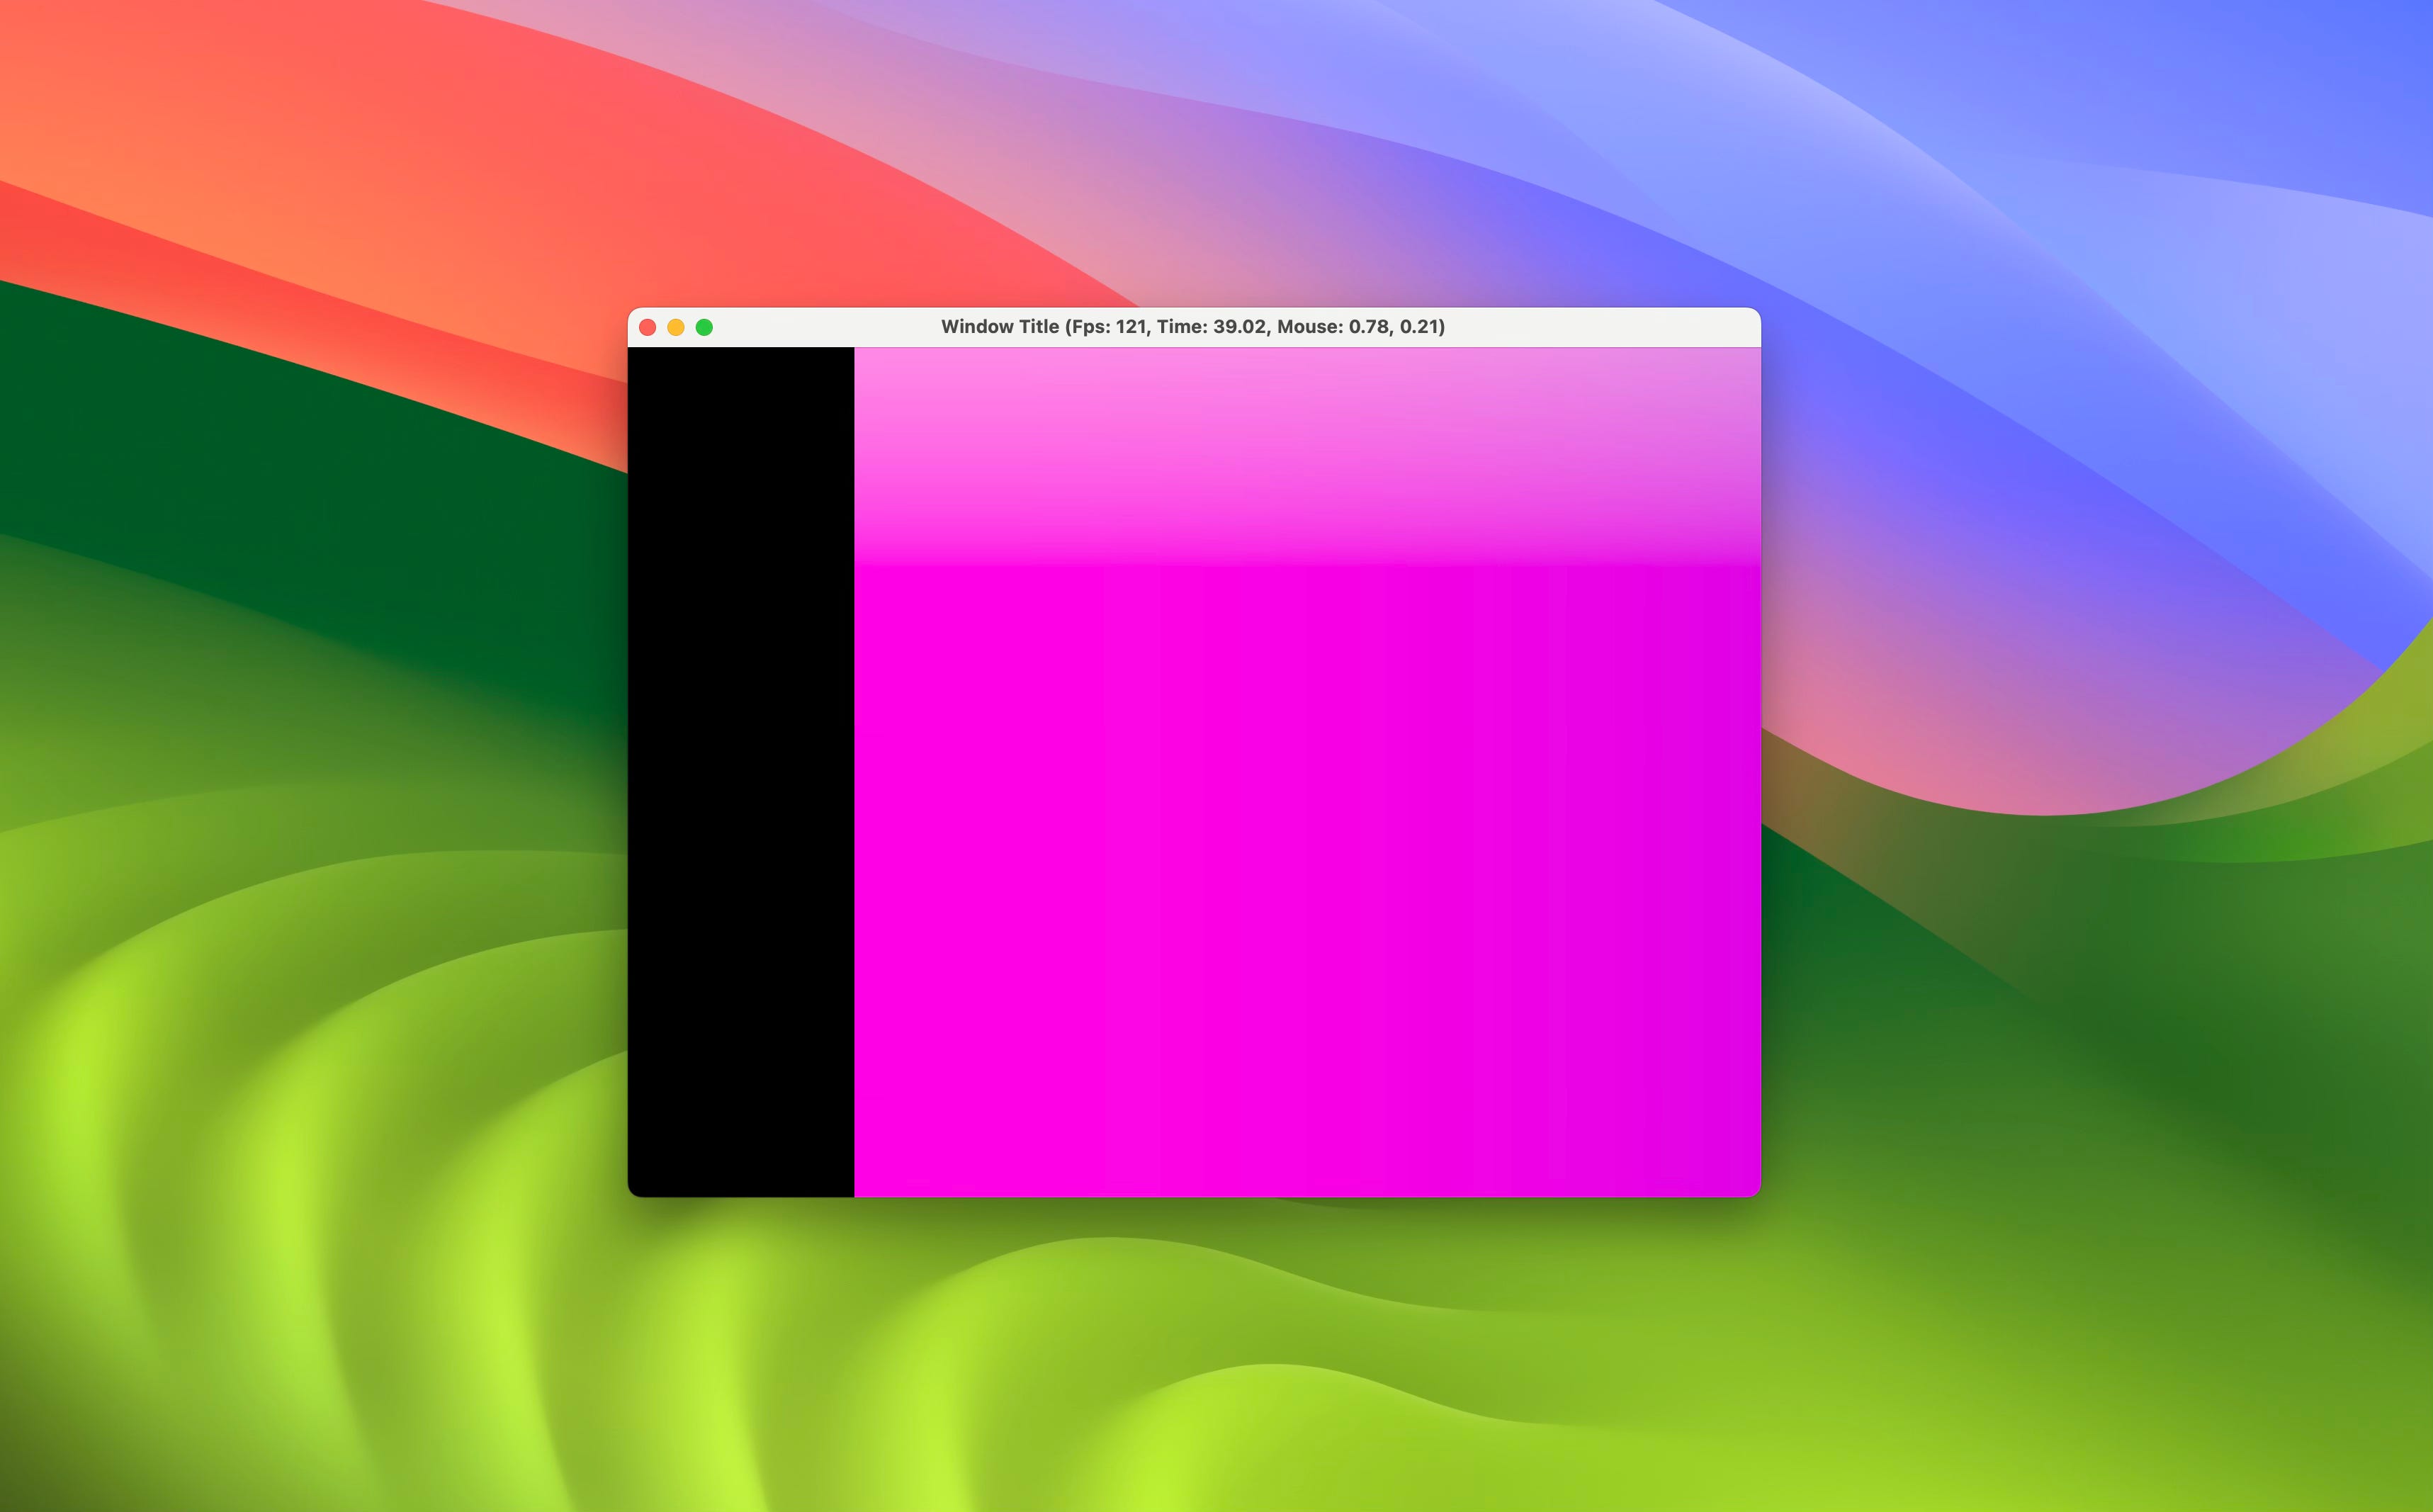The image size is (2433, 1512).
Task: Click where the pink gradient meets solid magenta
Action: pos(1300,565)
